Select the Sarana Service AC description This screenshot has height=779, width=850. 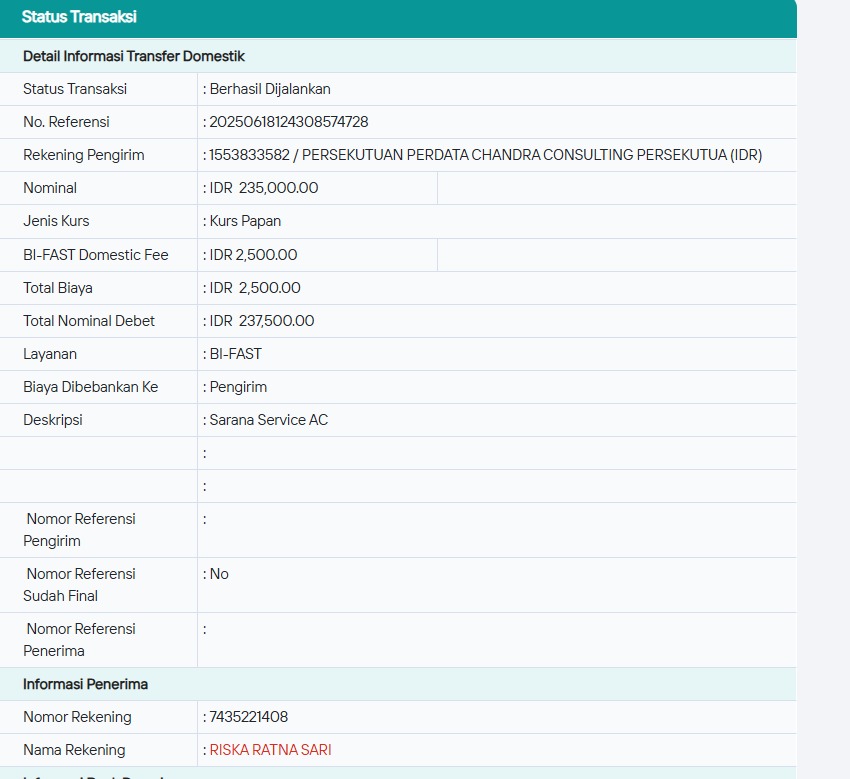tap(268, 420)
